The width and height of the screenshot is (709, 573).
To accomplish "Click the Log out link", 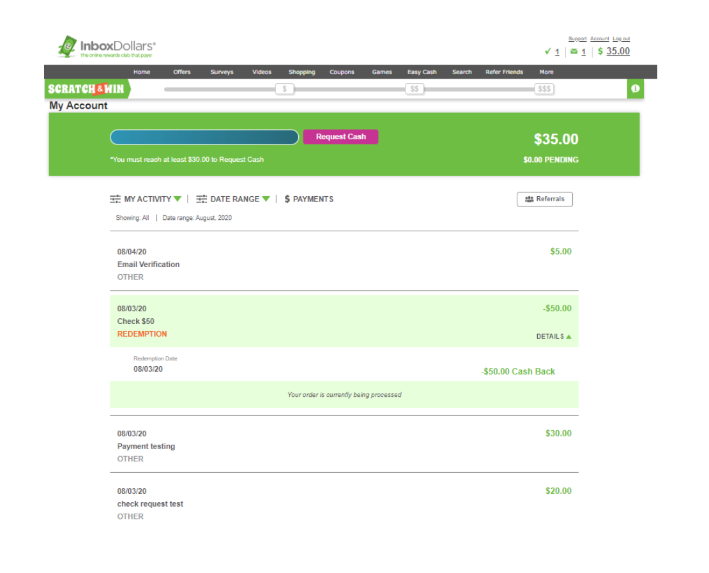I will point(621,38).
